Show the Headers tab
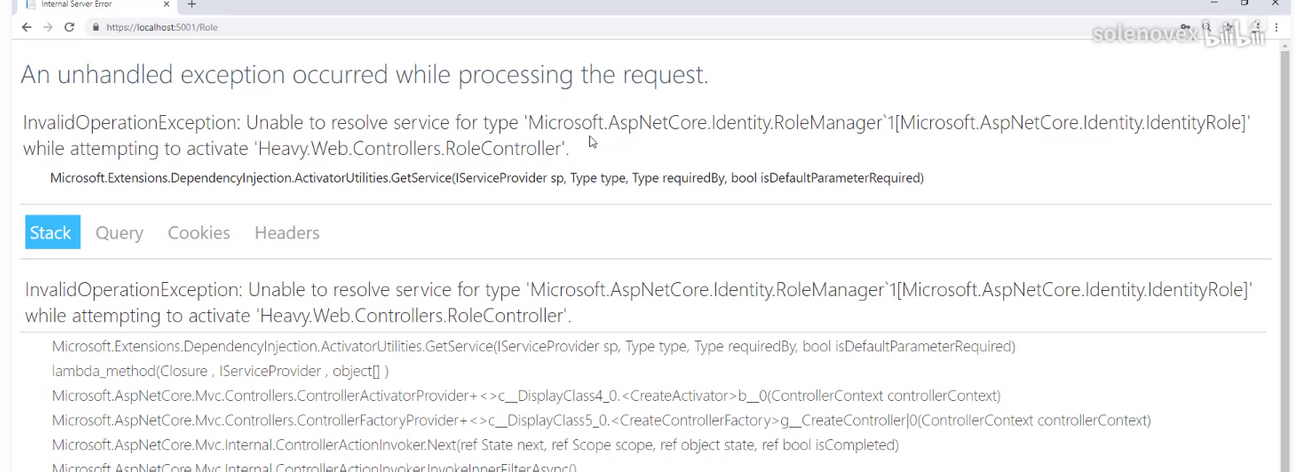The height and width of the screenshot is (472, 1300). (x=286, y=232)
